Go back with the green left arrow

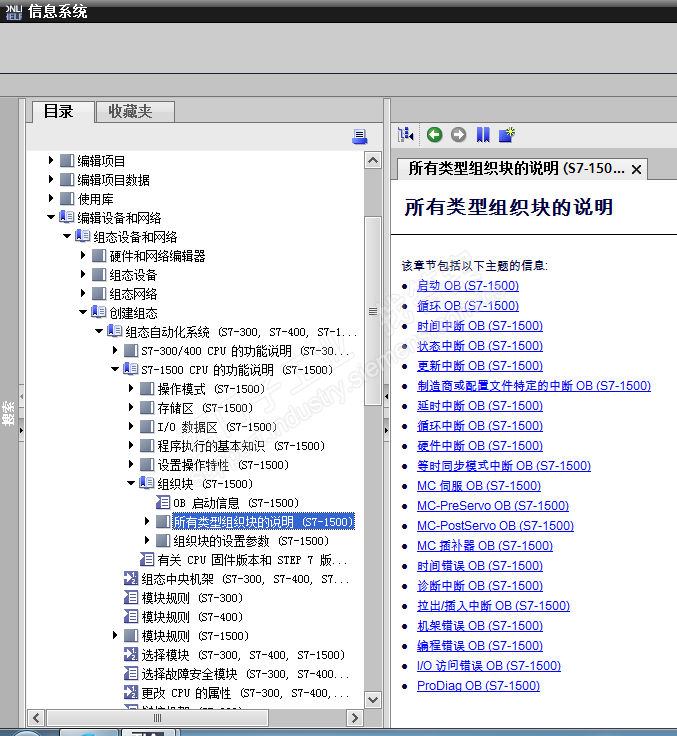click(434, 135)
